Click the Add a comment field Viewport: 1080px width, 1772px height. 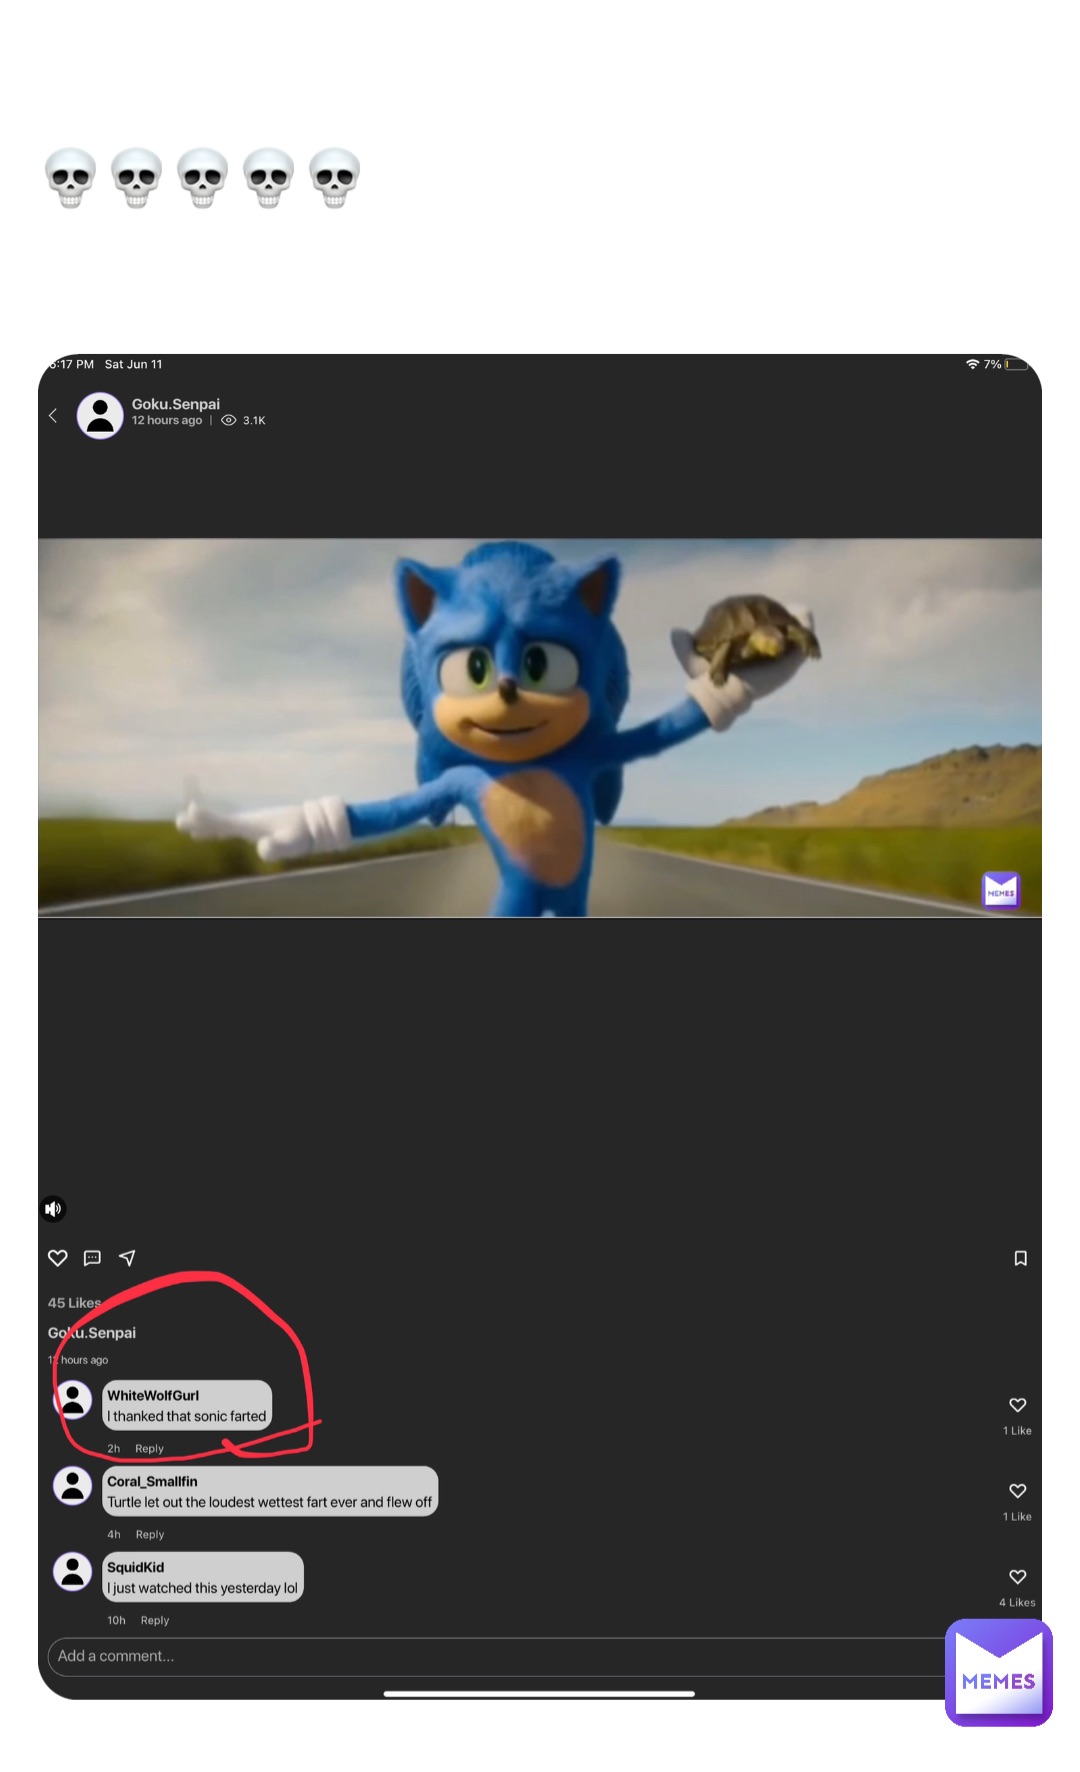tap(490, 1656)
